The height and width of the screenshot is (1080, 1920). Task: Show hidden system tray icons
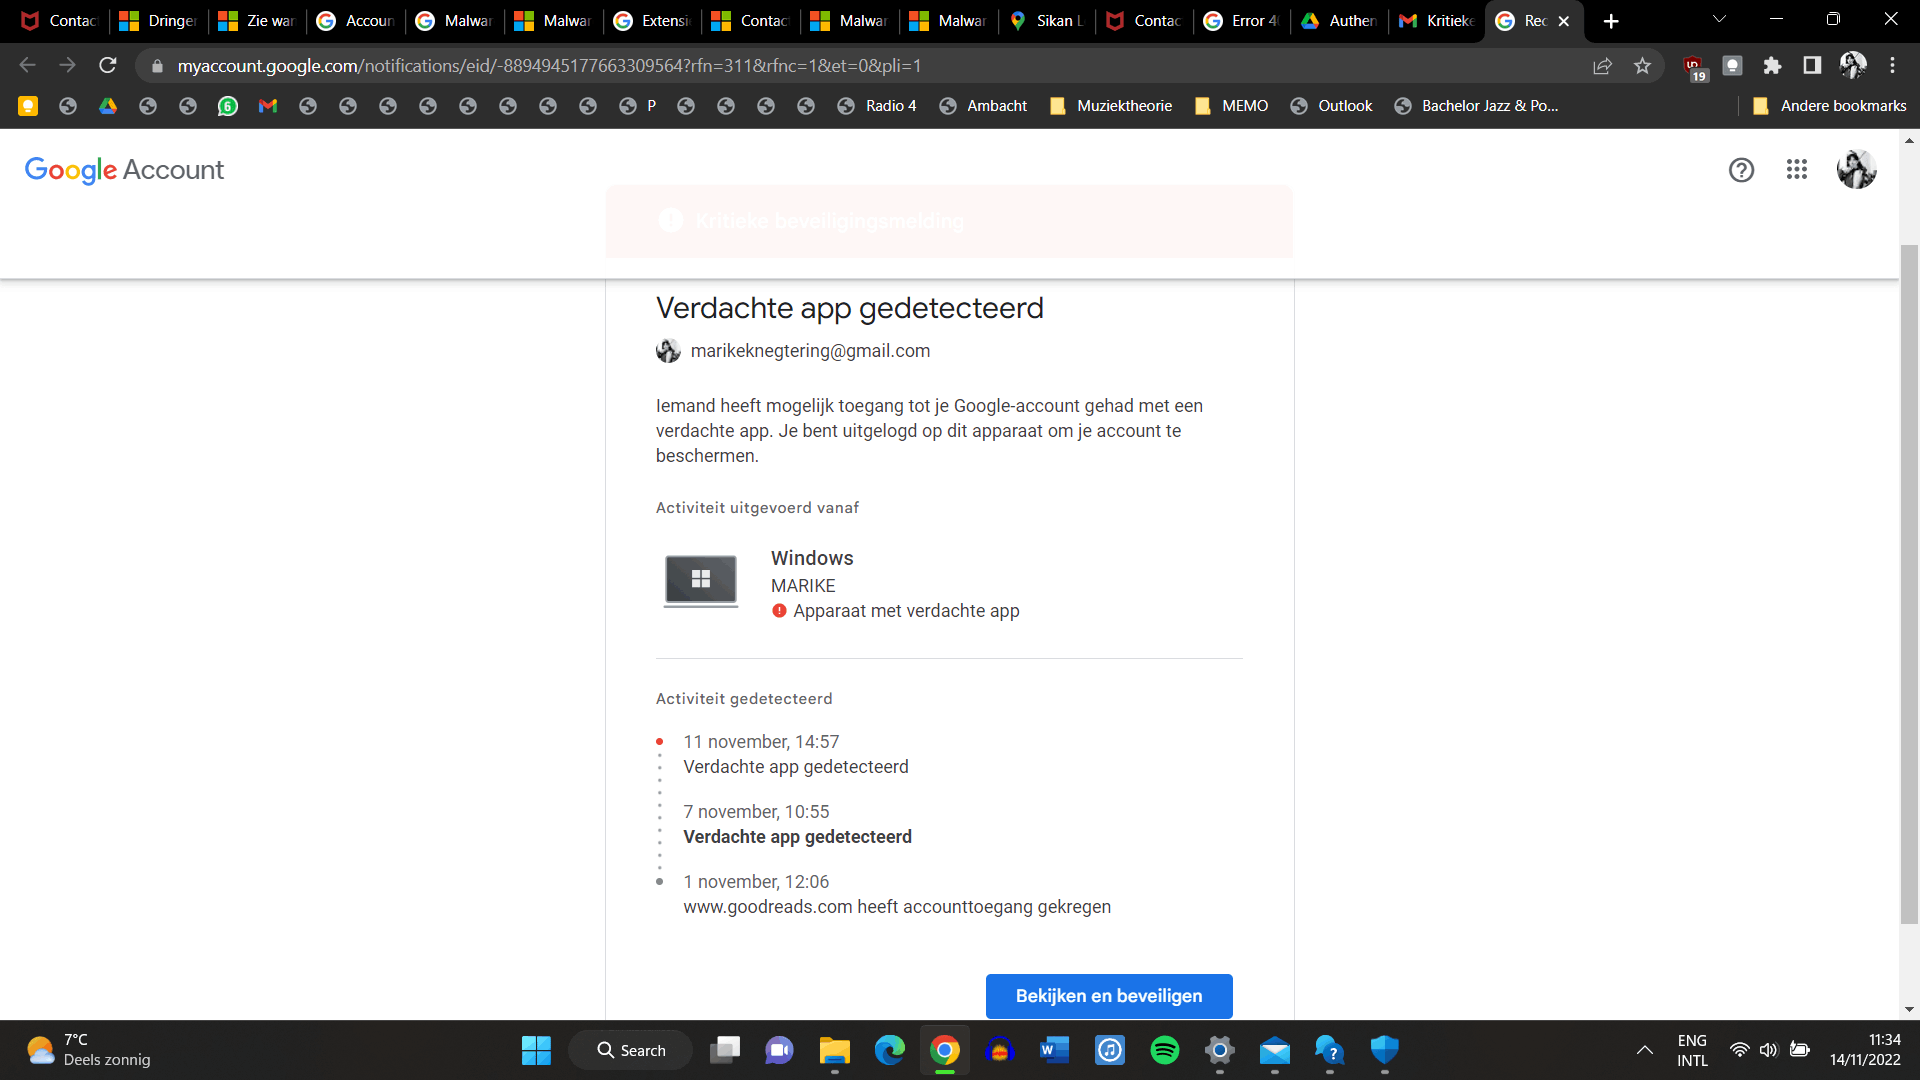pyautogui.click(x=1644, y=1050)
